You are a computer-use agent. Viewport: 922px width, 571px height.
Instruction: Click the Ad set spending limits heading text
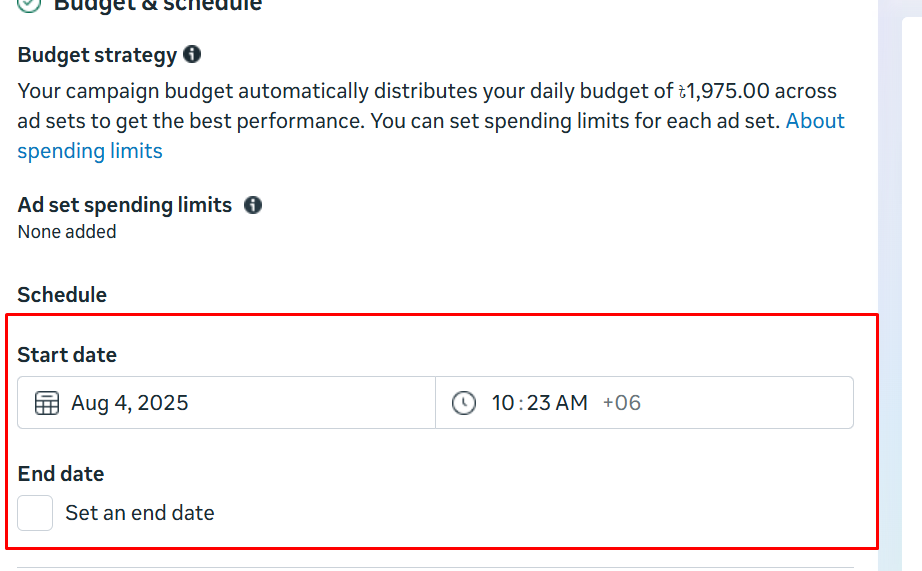[x=125, y=205]
